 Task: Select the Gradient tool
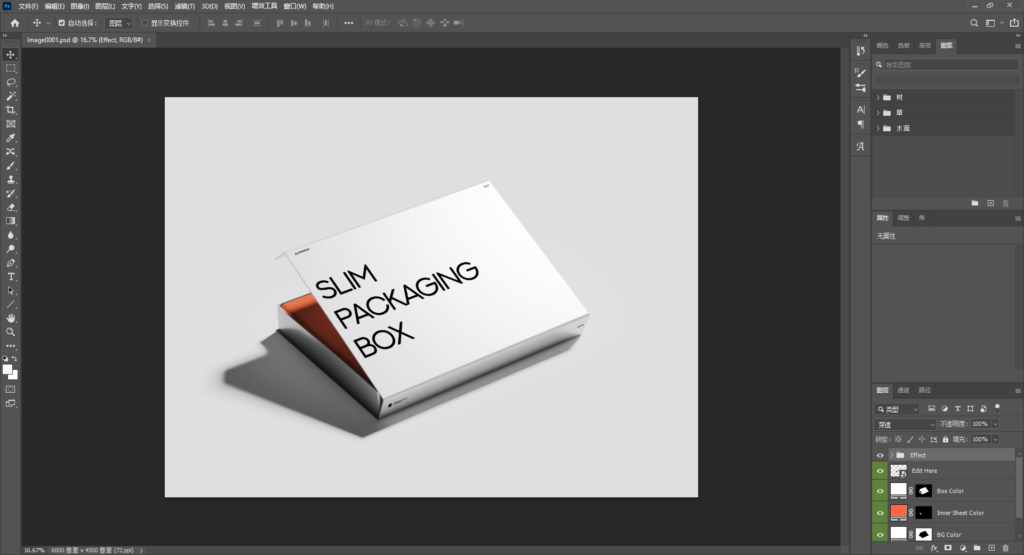click(x=10, y=221)
